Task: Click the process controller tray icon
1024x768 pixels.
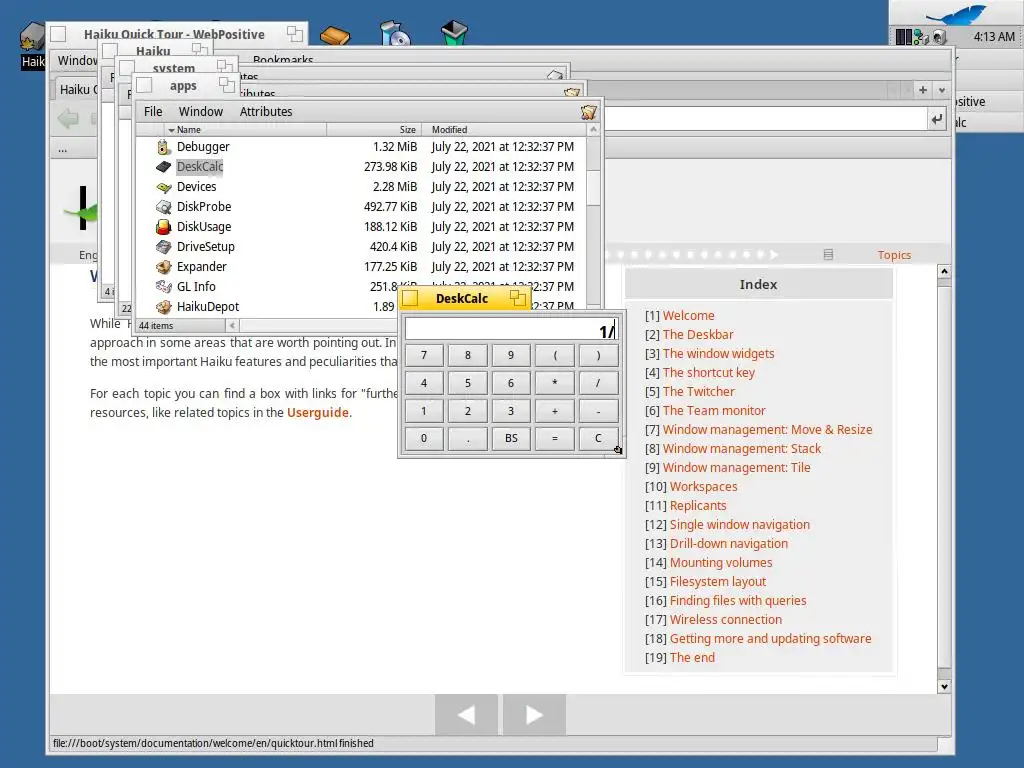Action: pos(904,37)
